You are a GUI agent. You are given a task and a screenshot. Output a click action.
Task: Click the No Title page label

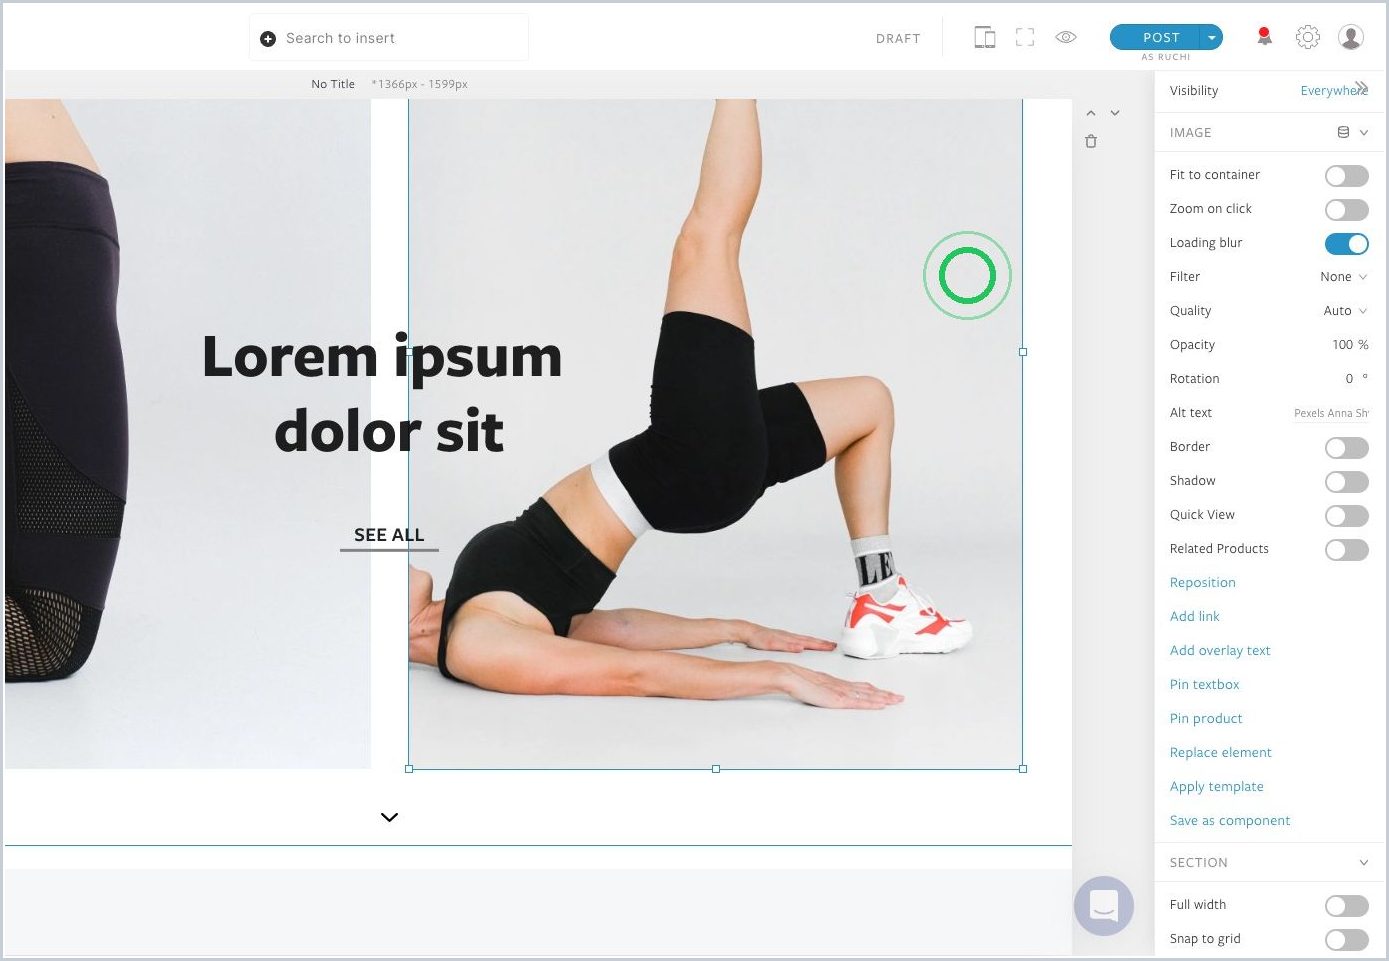click(x=333, y=84)
